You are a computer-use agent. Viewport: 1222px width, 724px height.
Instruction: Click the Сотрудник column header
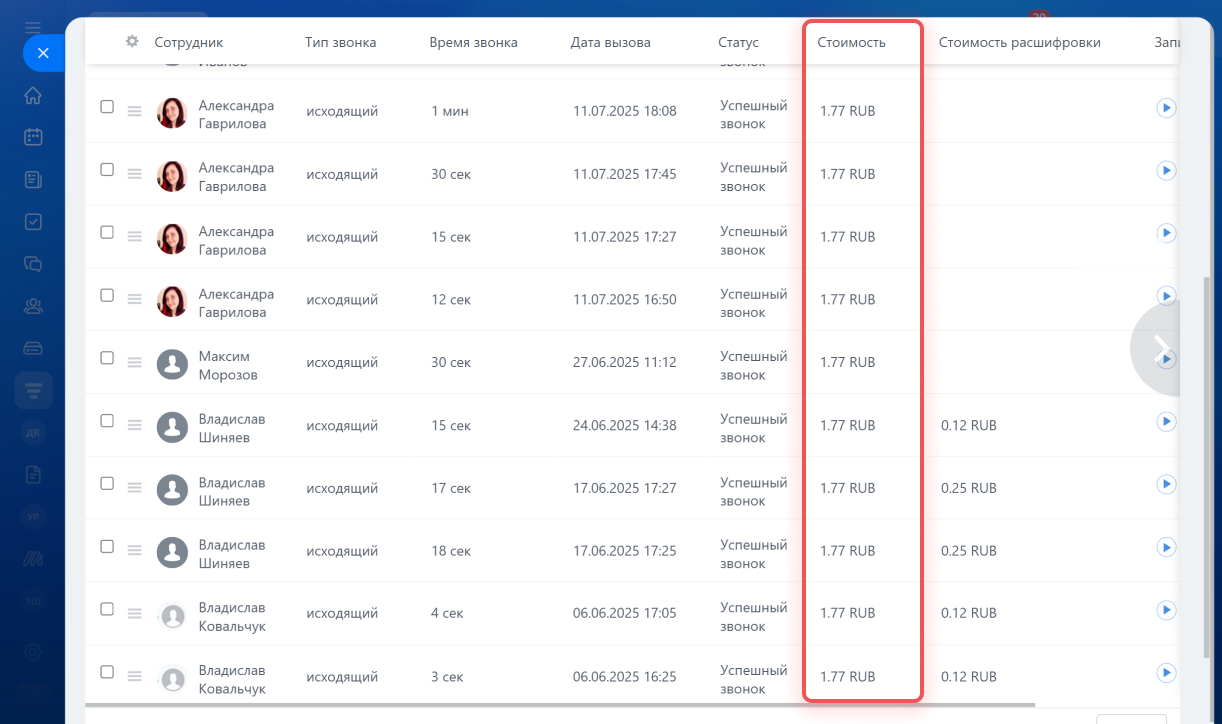[x=188, y=42]
